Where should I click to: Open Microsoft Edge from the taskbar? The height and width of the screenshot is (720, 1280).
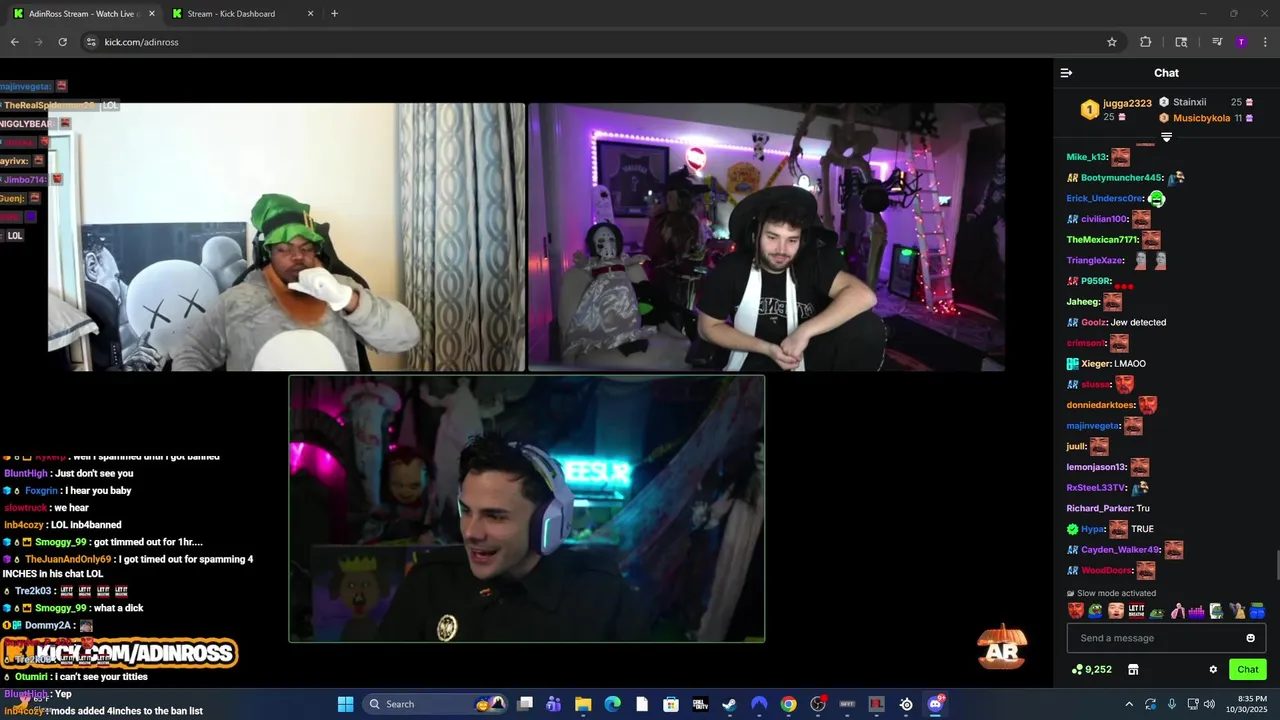coord(612,704)
